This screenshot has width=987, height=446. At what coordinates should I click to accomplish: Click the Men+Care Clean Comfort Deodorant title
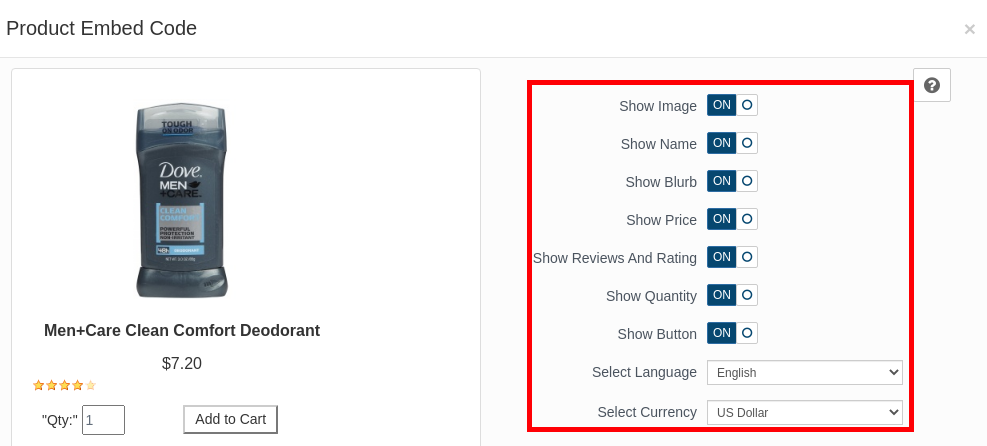pyautogui.click(x=182, y=330)
